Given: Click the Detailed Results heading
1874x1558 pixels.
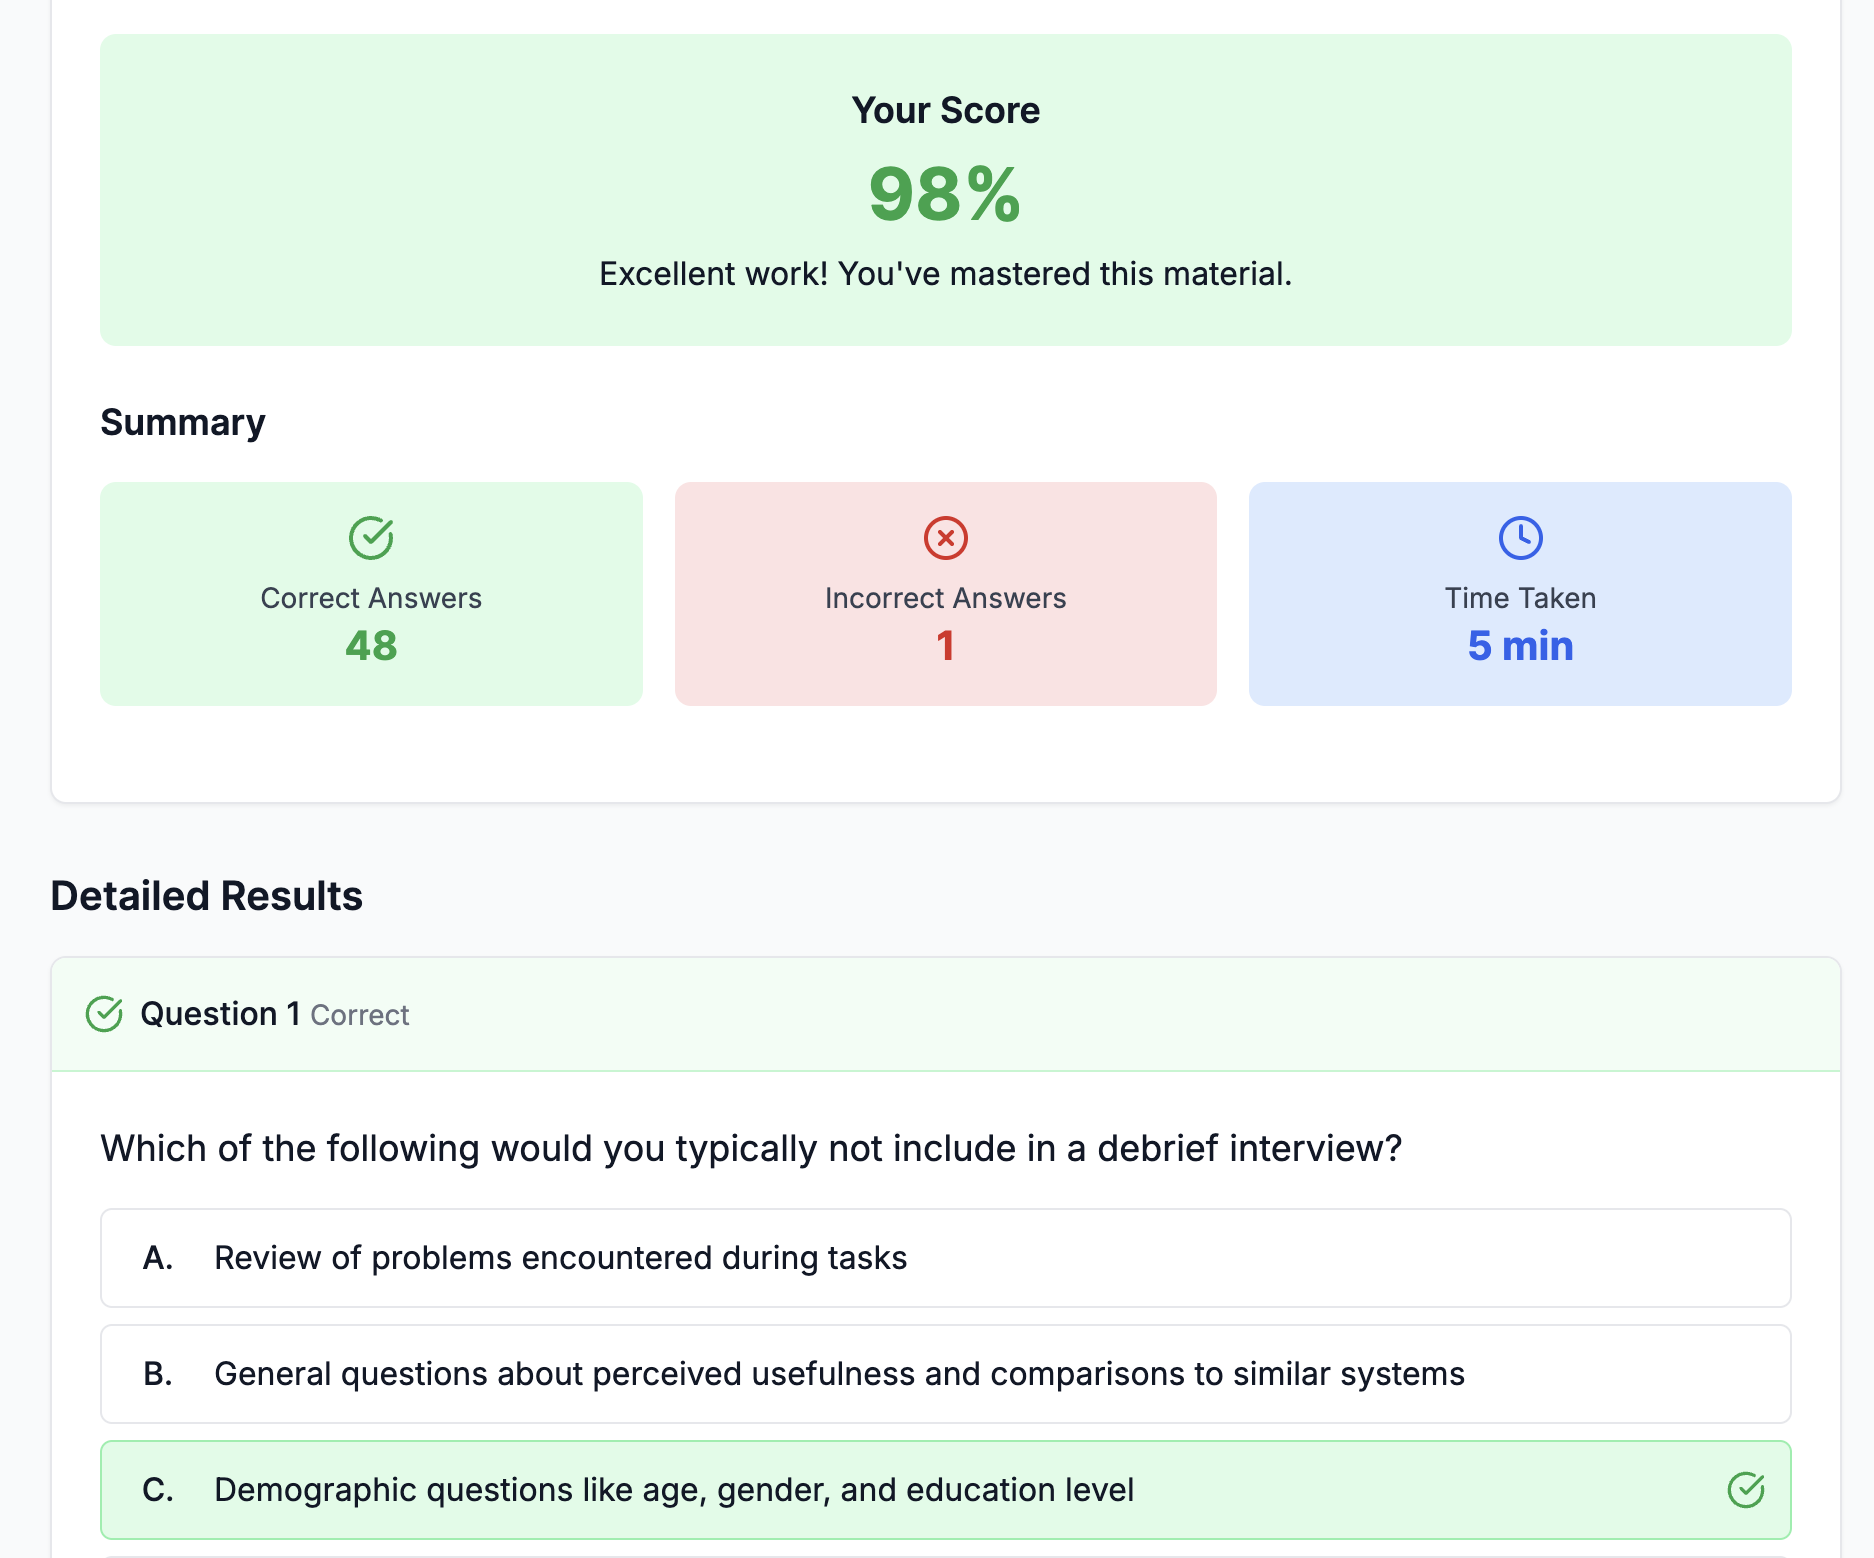Looking at the screenshot, I should tap(207, 896).
